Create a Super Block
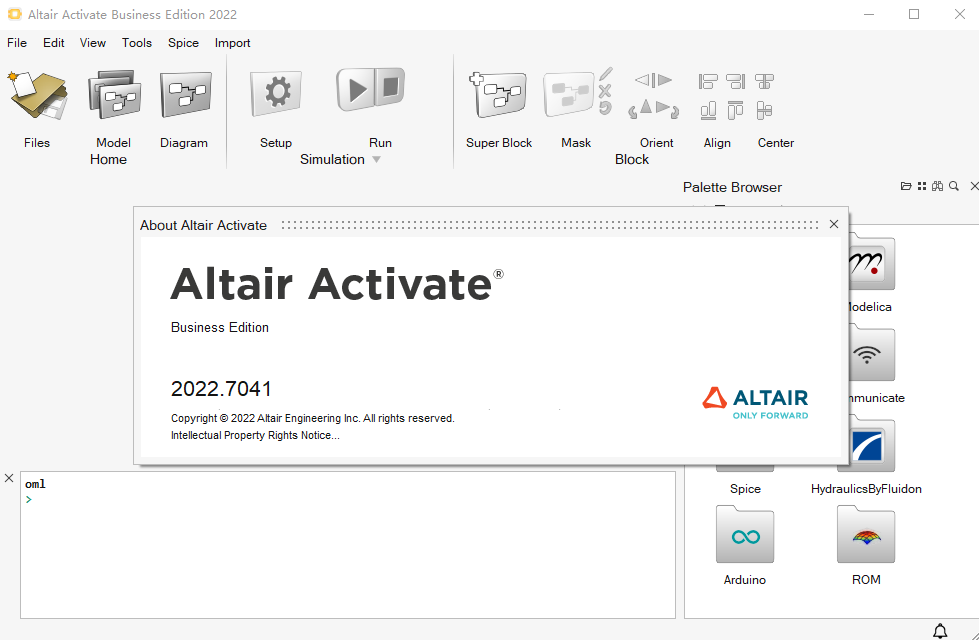 (x=499, y=95)
